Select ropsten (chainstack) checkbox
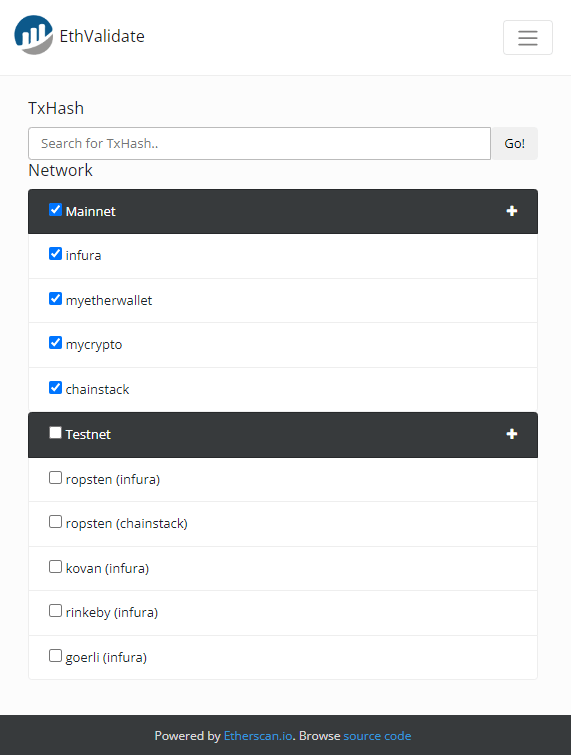This screenshot has width=571, height=755. pyautogui.click(x=55, y=522)
